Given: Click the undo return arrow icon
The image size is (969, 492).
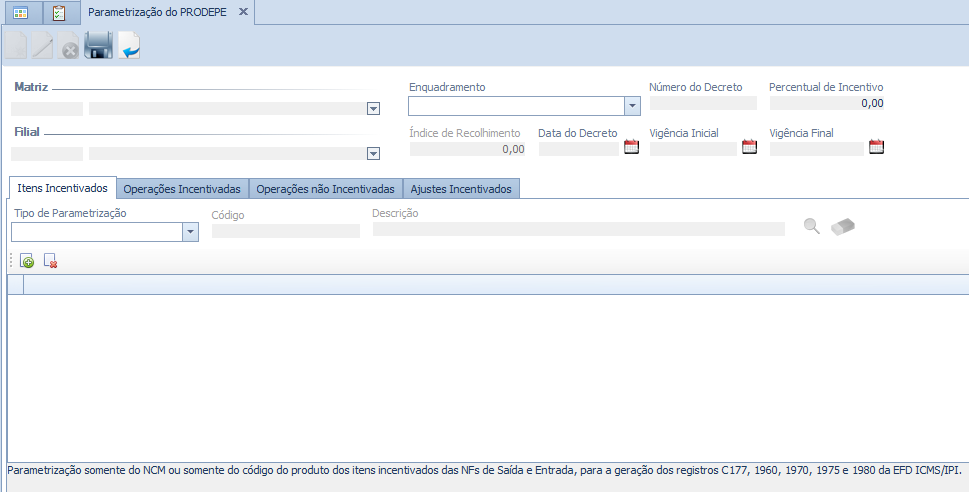Looking at the screenshot, I should click(129, 45).
